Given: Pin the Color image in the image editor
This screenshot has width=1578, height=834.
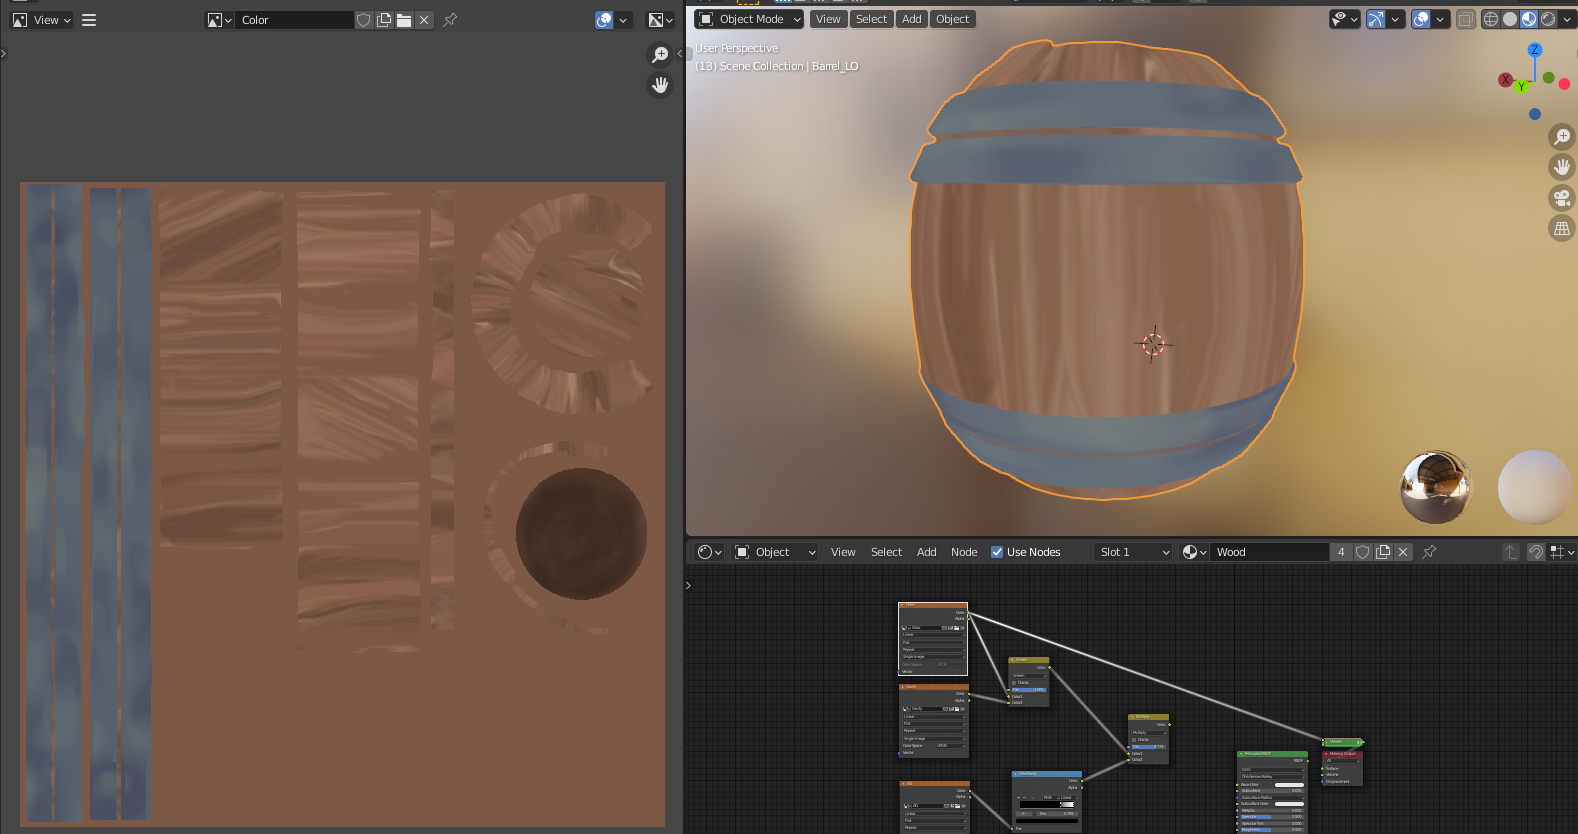Looking at the screenshot, I should (x=450, y=20).
